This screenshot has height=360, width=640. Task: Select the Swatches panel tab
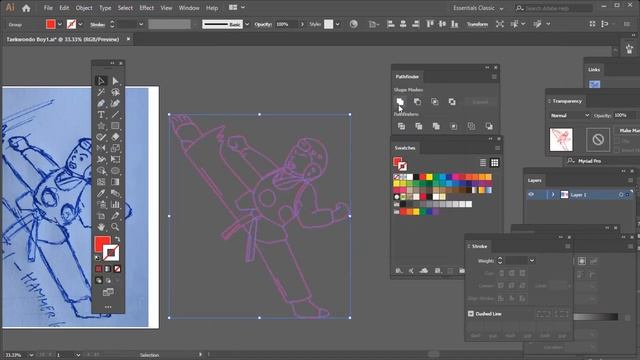pyautogui.click(x=405, y=148)
